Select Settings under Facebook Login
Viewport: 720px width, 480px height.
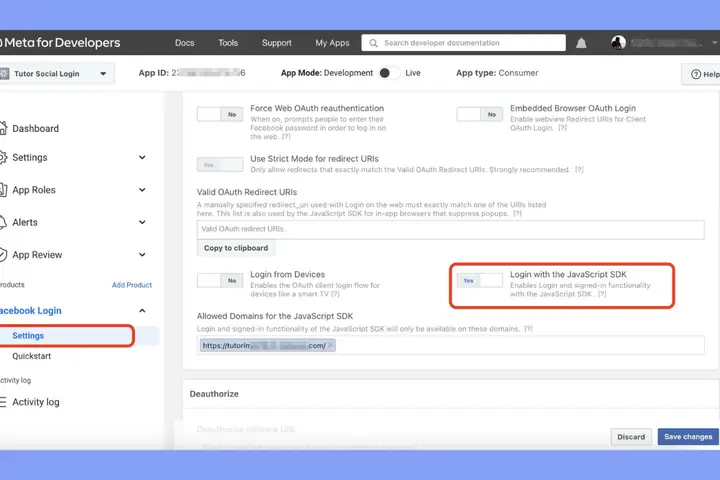pos(28,336)
